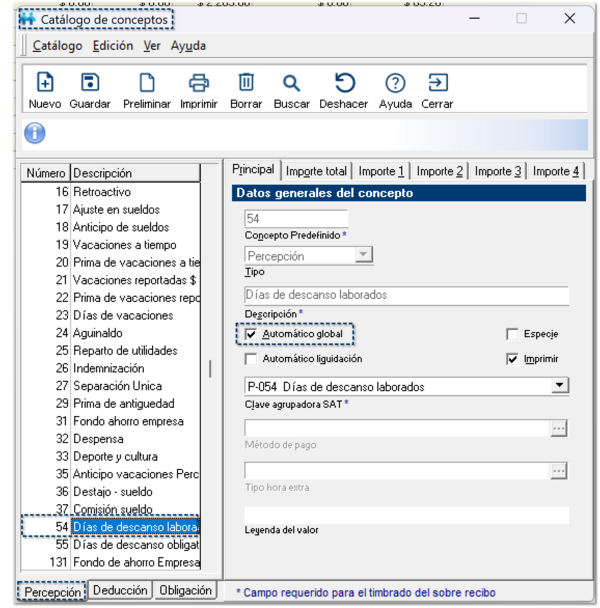Select row 26 Indemnización
Image resolution: width=600 pixels, height=608 pixels.
pos(111,368)
